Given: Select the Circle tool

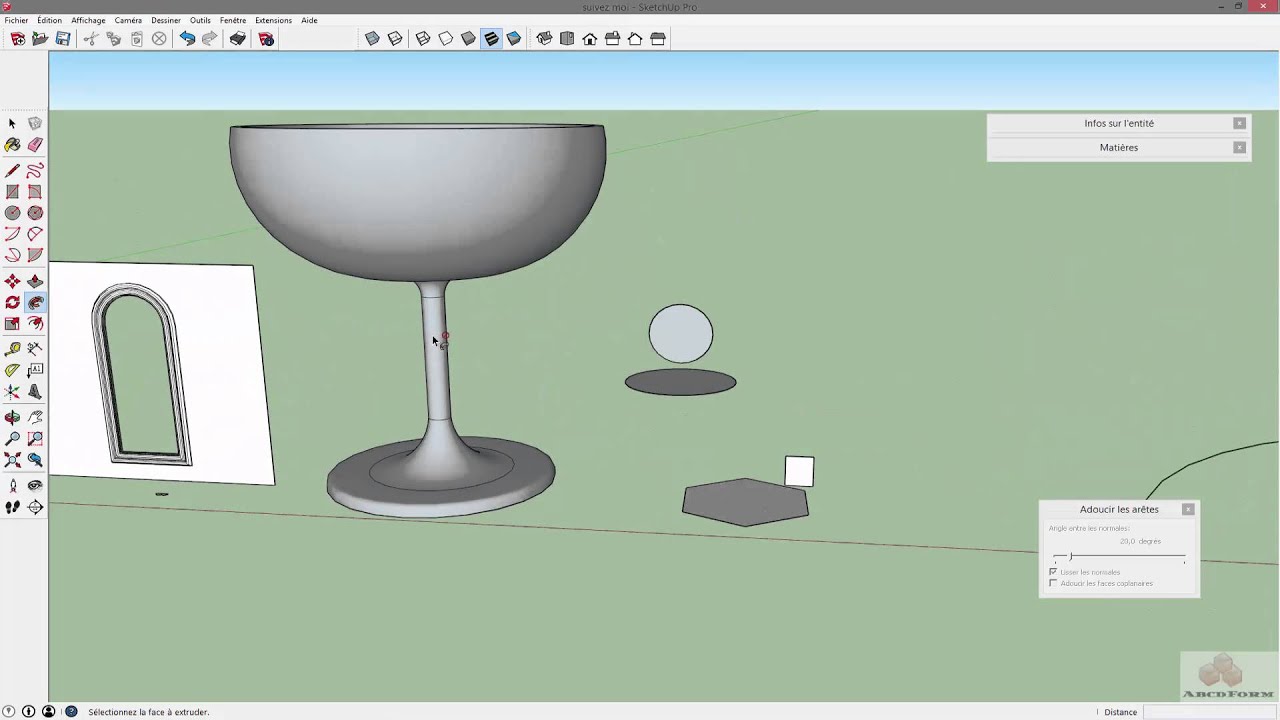Looking at the screenshot, I should pos(12,213).
